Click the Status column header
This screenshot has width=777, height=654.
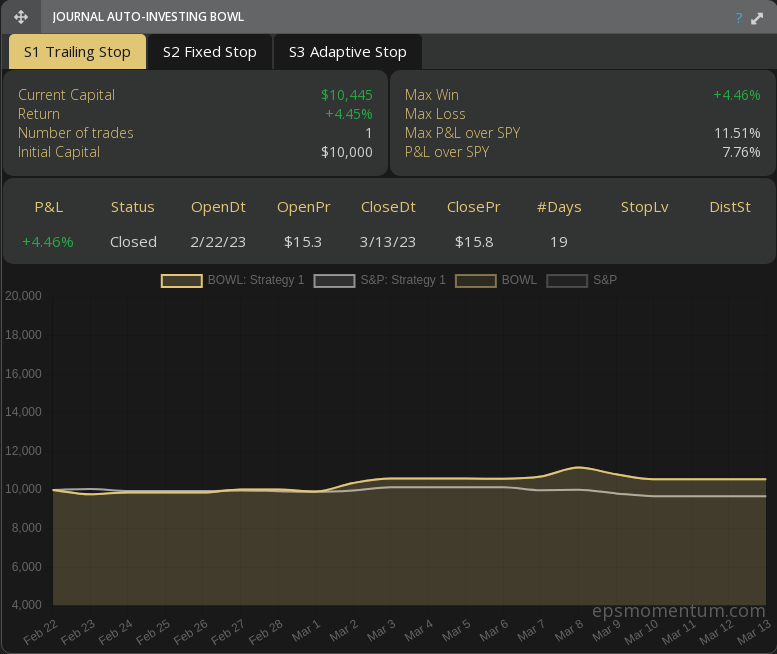coord(132,207)
